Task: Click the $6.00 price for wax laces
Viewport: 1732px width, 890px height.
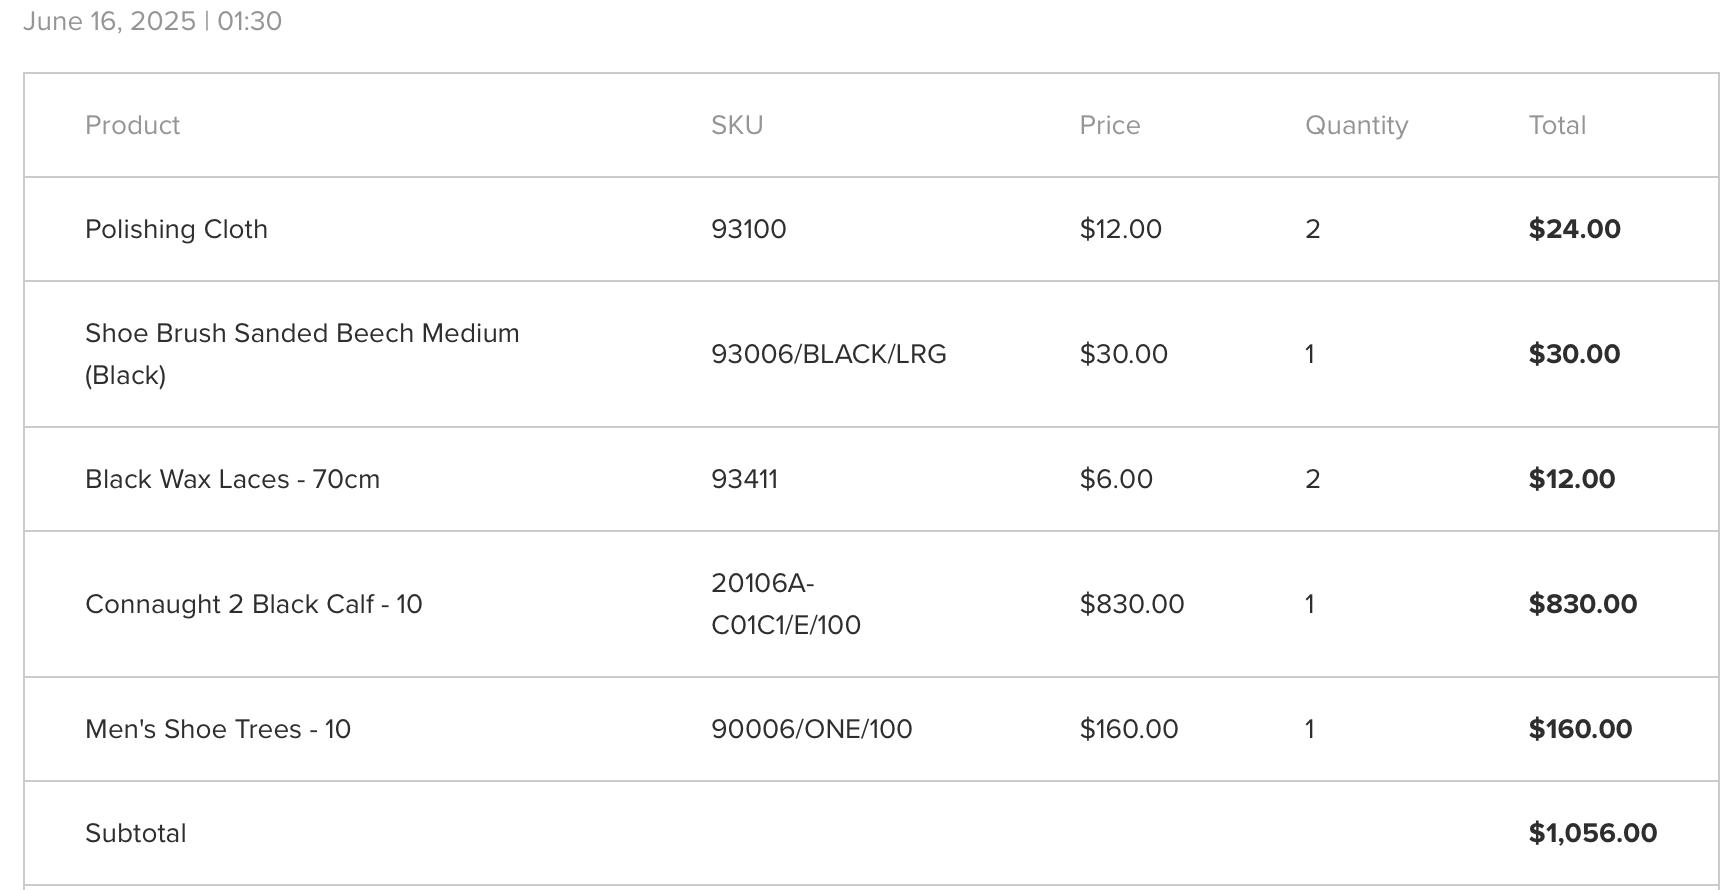Action: pos(1116,479)
